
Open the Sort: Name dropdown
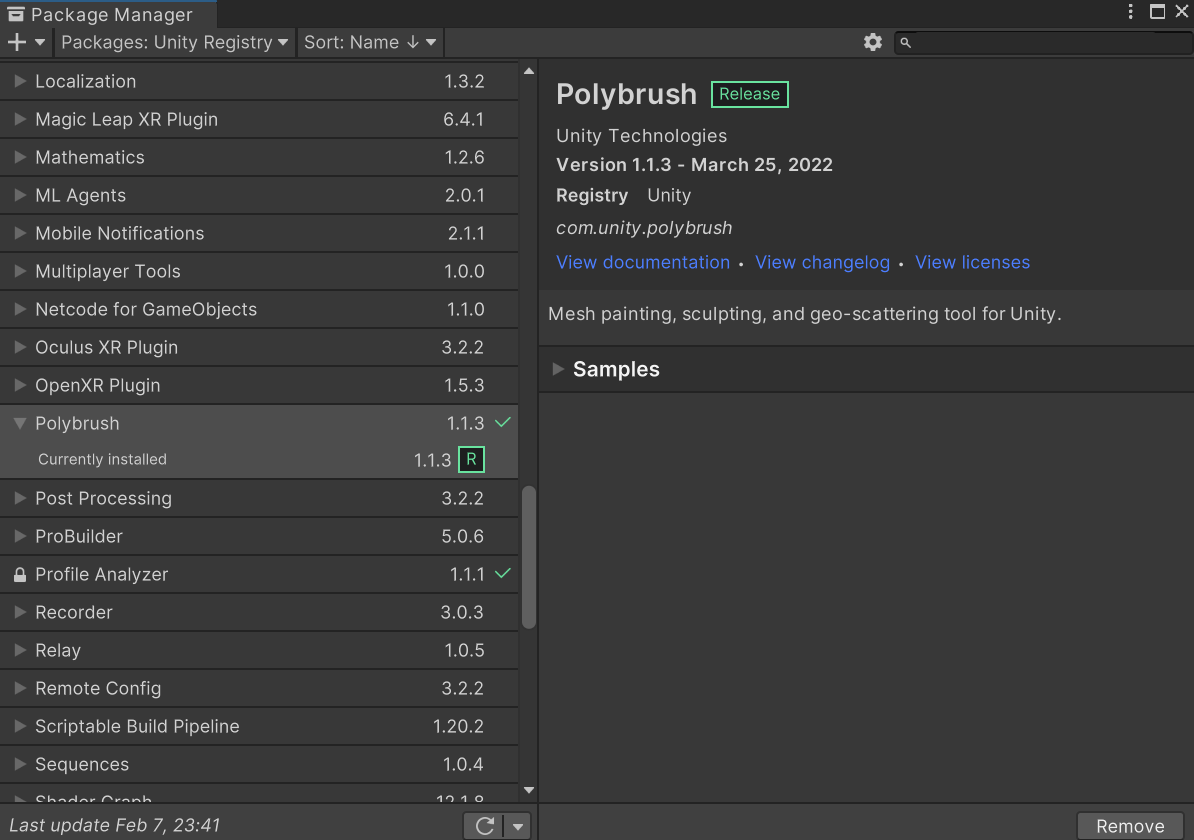[370, 43]
